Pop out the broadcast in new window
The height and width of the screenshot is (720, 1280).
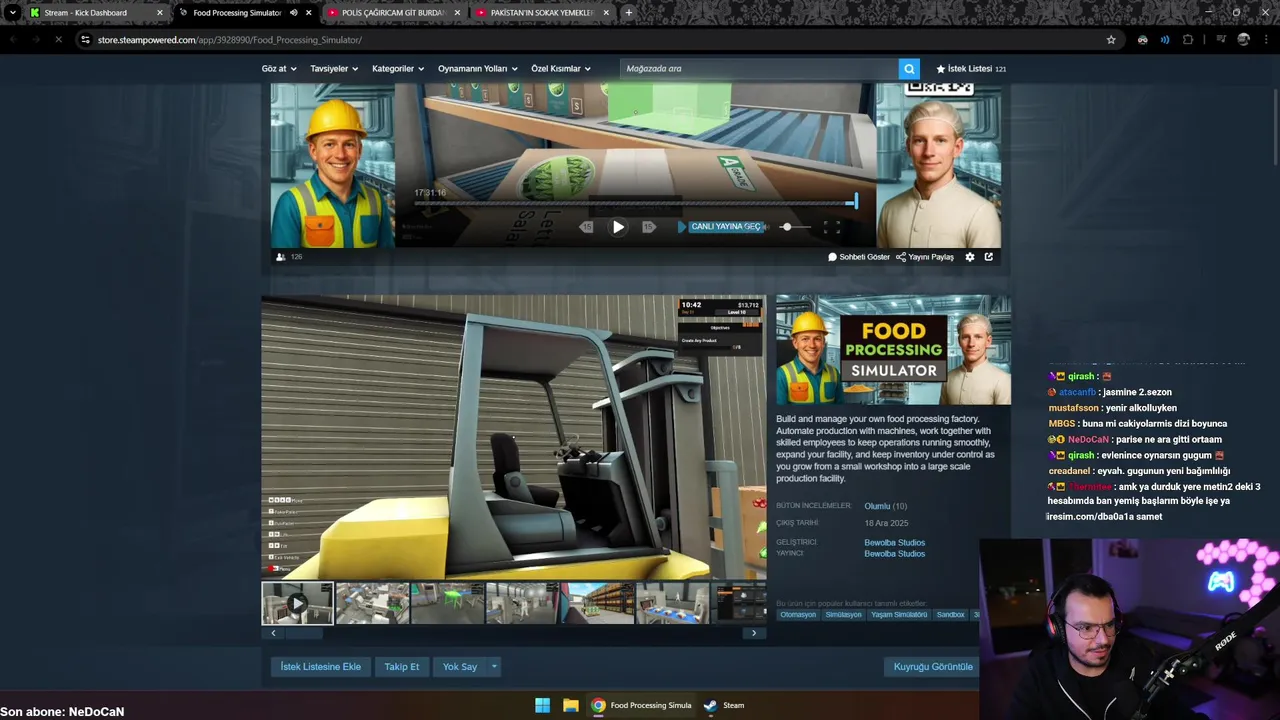tap(989, 257)
